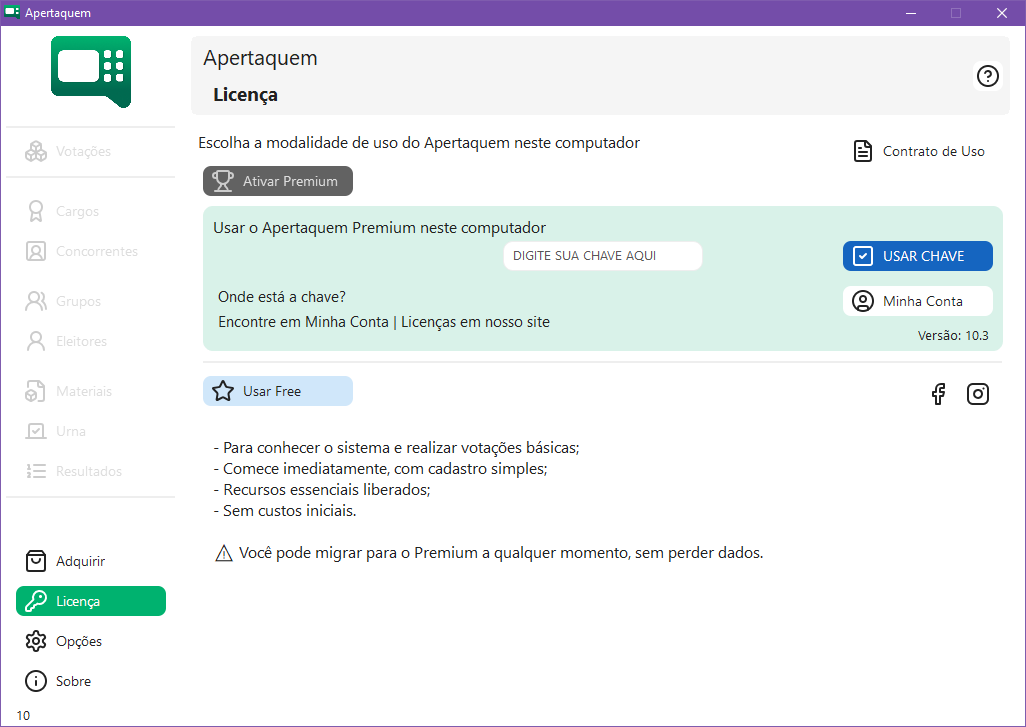
Task: Select the Licença sidebar item
Action: (91, 601)
